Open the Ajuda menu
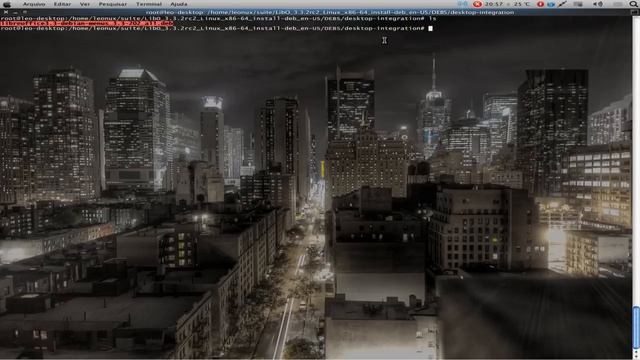Viewport: 640px width, 360px height. [178, 4]
